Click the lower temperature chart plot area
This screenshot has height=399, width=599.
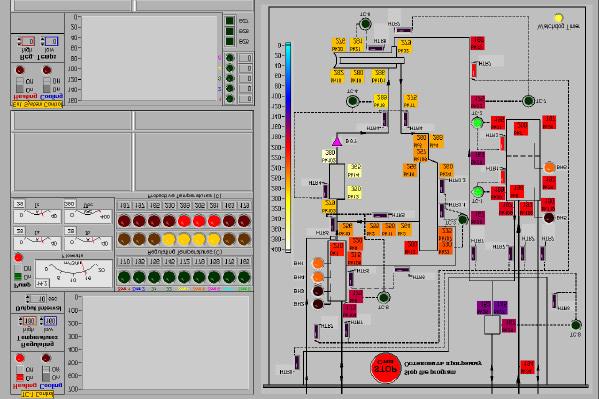166,342
